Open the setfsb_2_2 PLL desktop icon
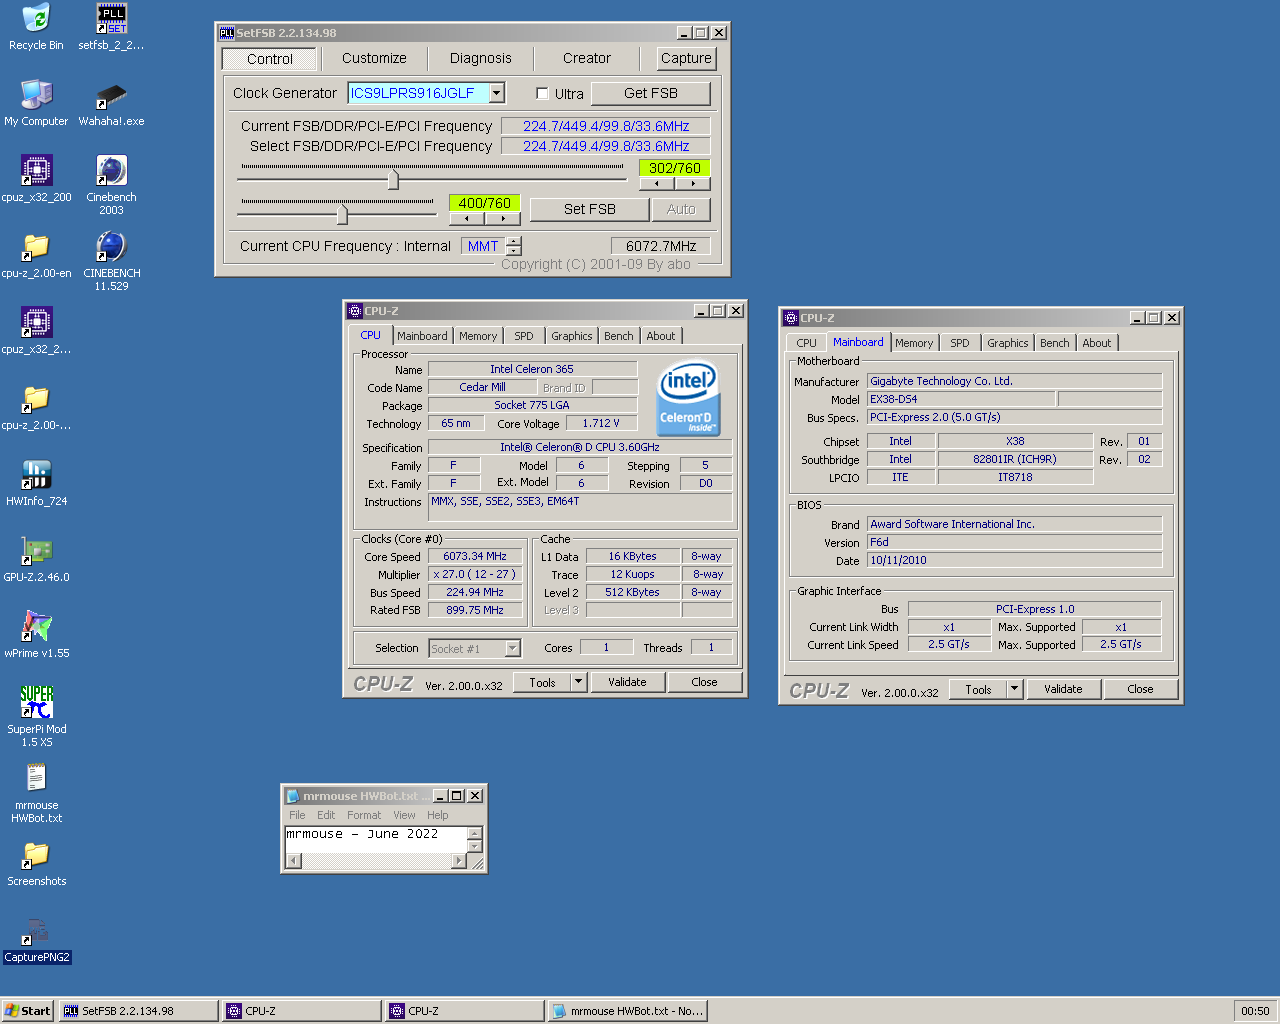Viewport: 1280px width, 1024px height. [111, 26]
